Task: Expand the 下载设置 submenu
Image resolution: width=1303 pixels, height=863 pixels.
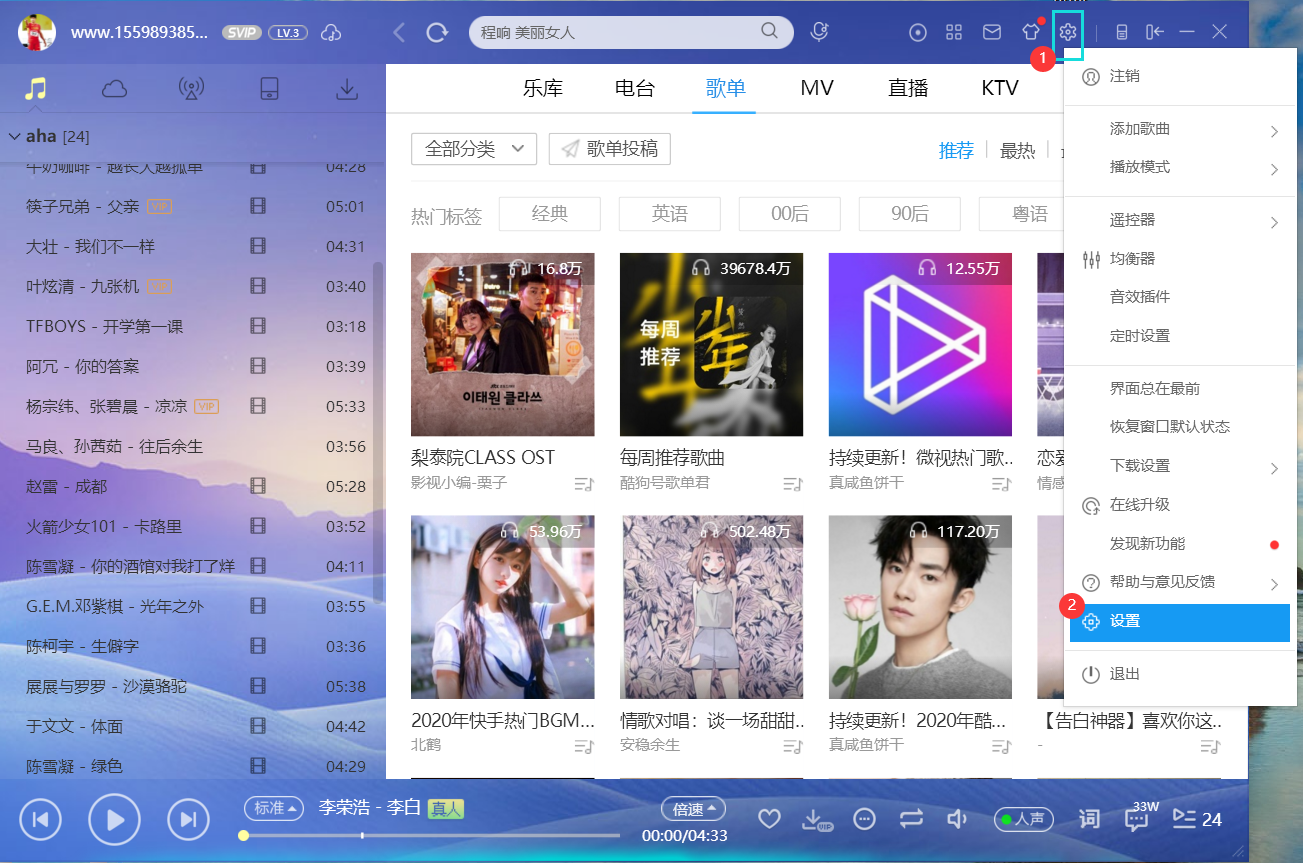Action: coord(1180,466)
